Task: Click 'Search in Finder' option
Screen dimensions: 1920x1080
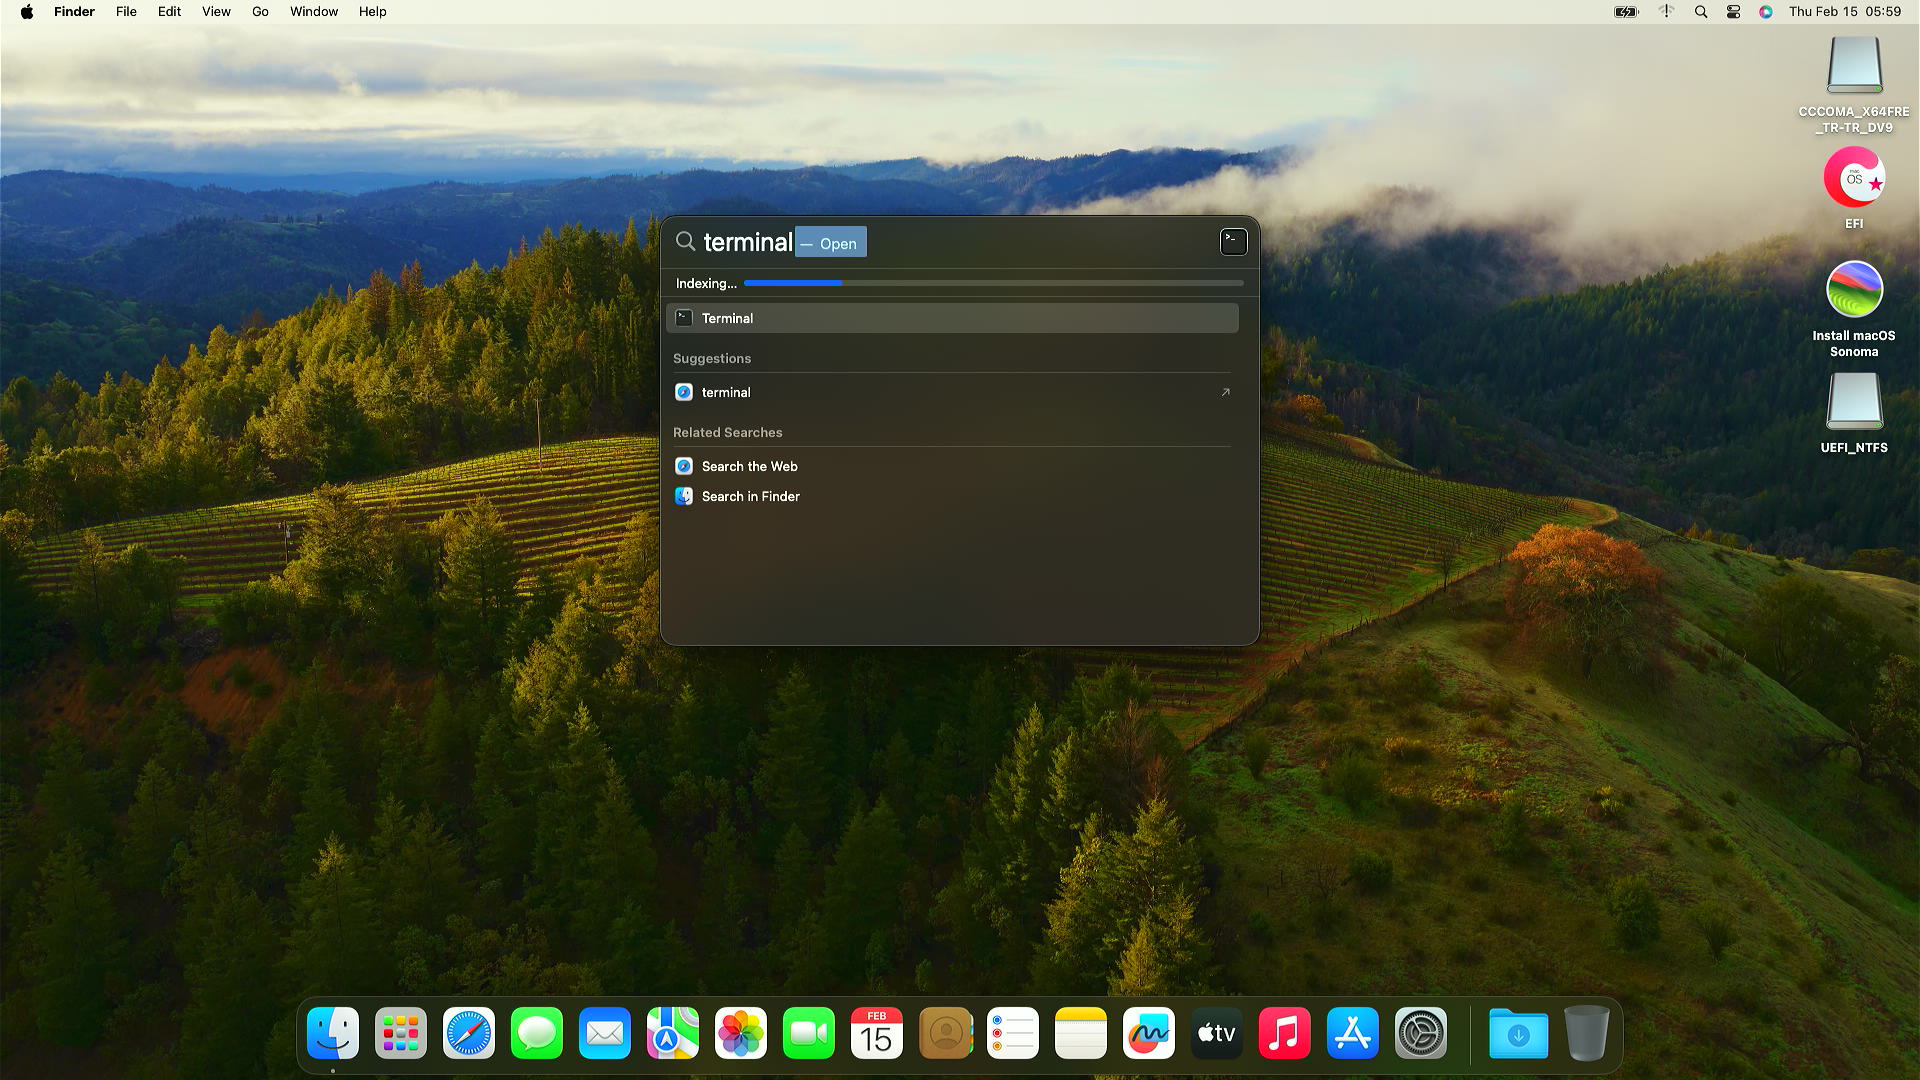Action: click(x=750, y=496)
